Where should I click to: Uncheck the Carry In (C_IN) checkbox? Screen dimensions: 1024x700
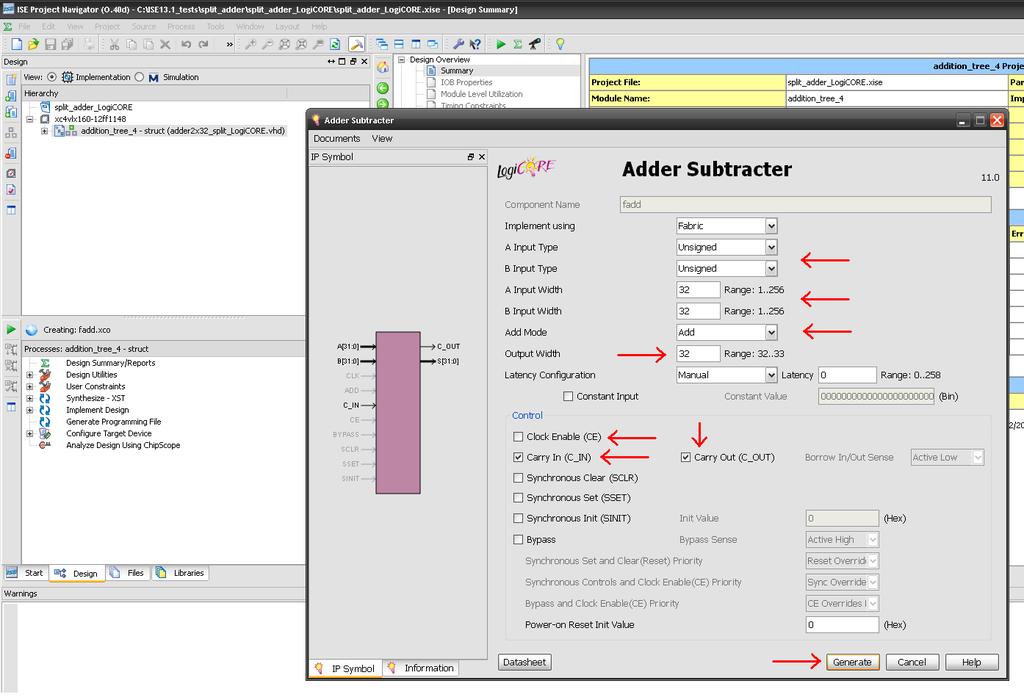coord(518,457)
